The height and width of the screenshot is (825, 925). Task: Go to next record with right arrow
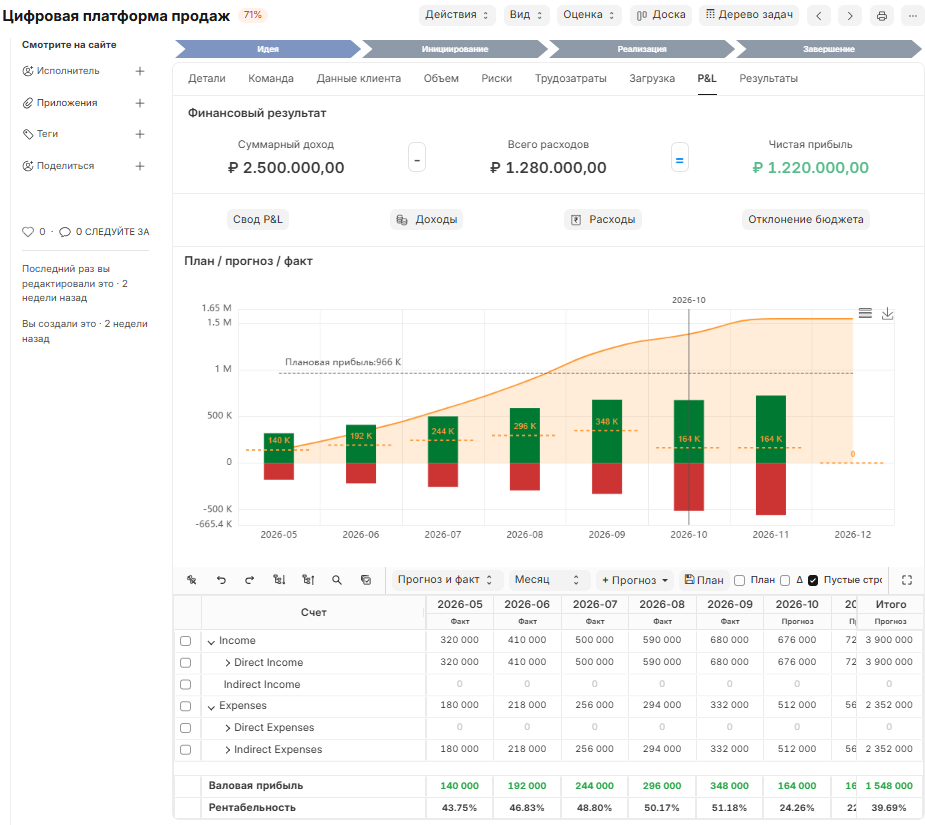click(x=850, y=16)
